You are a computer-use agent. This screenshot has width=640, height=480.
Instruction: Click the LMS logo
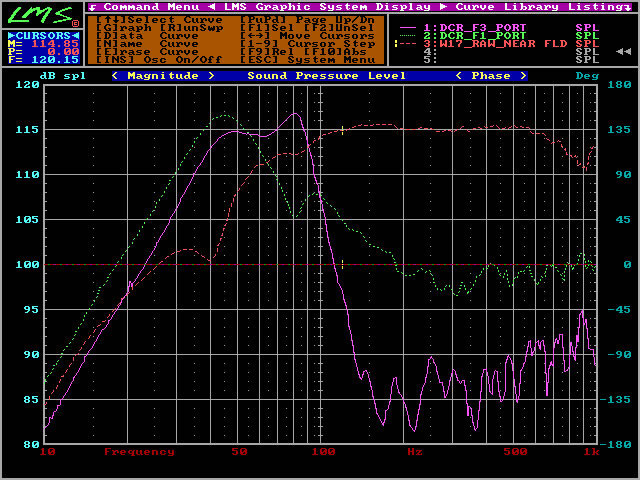click(x=41, y=16)
